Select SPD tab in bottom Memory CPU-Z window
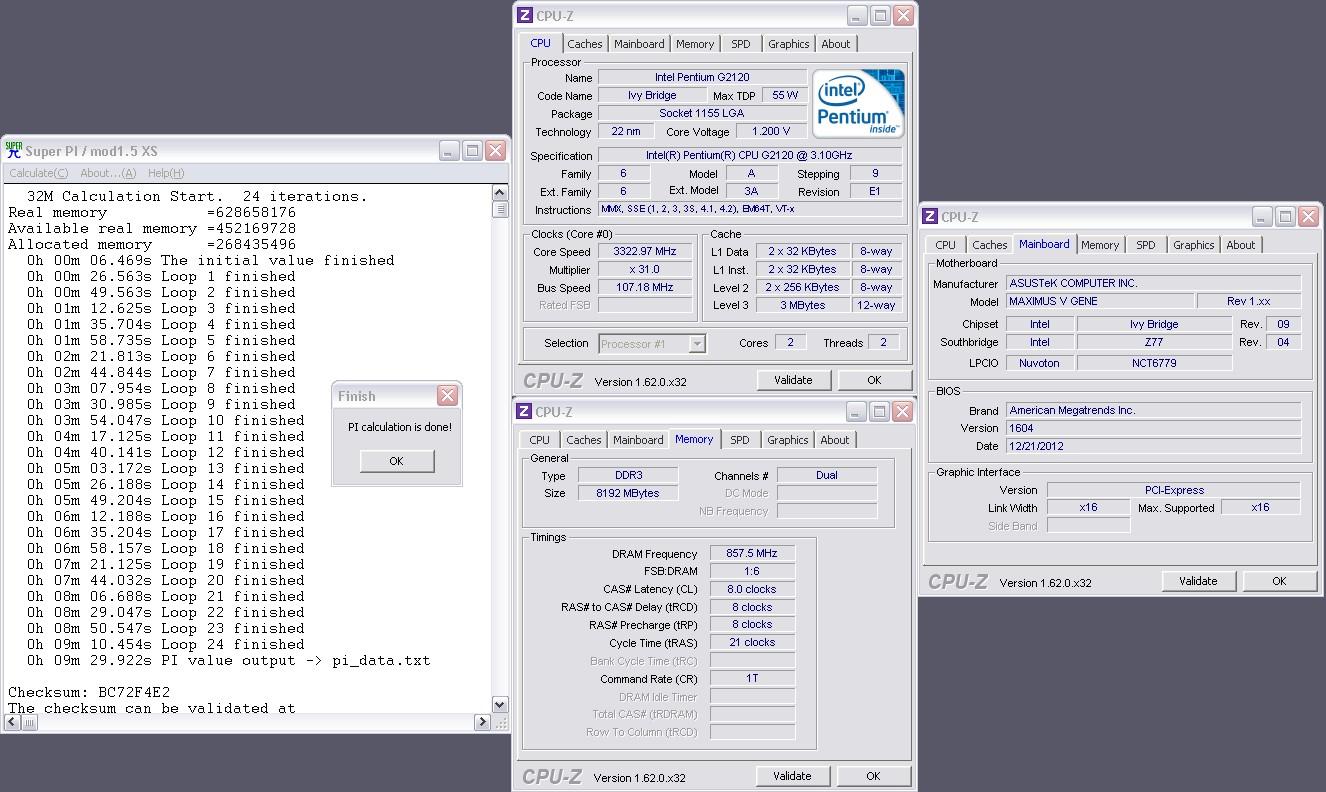Viewport: 1326px width, 792px height. tap(740, 440)
